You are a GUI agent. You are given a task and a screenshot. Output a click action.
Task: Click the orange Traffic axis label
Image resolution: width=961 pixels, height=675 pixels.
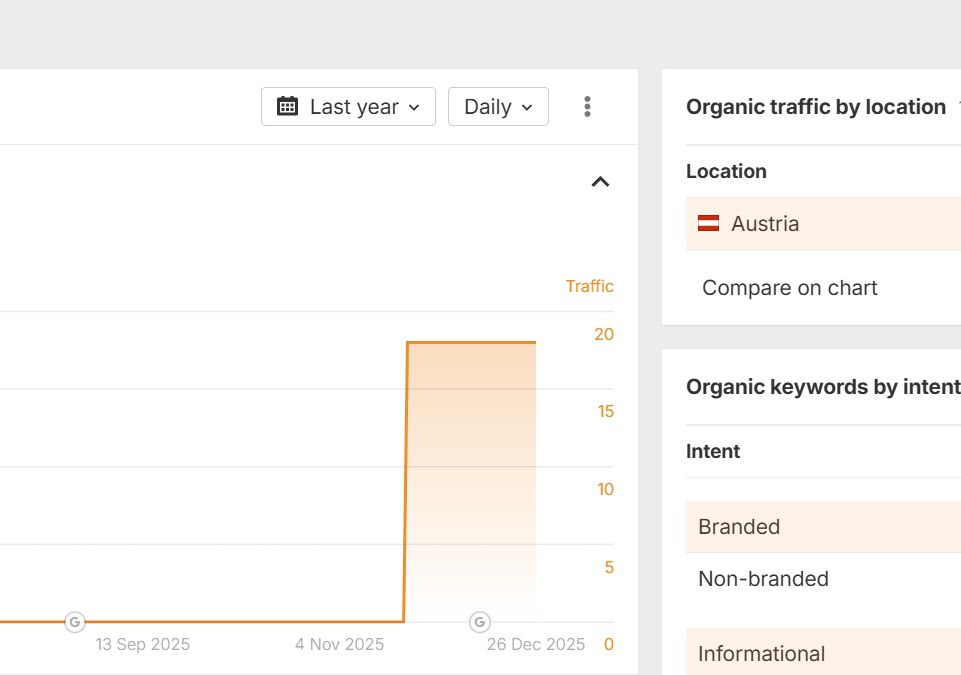(589, 286)
